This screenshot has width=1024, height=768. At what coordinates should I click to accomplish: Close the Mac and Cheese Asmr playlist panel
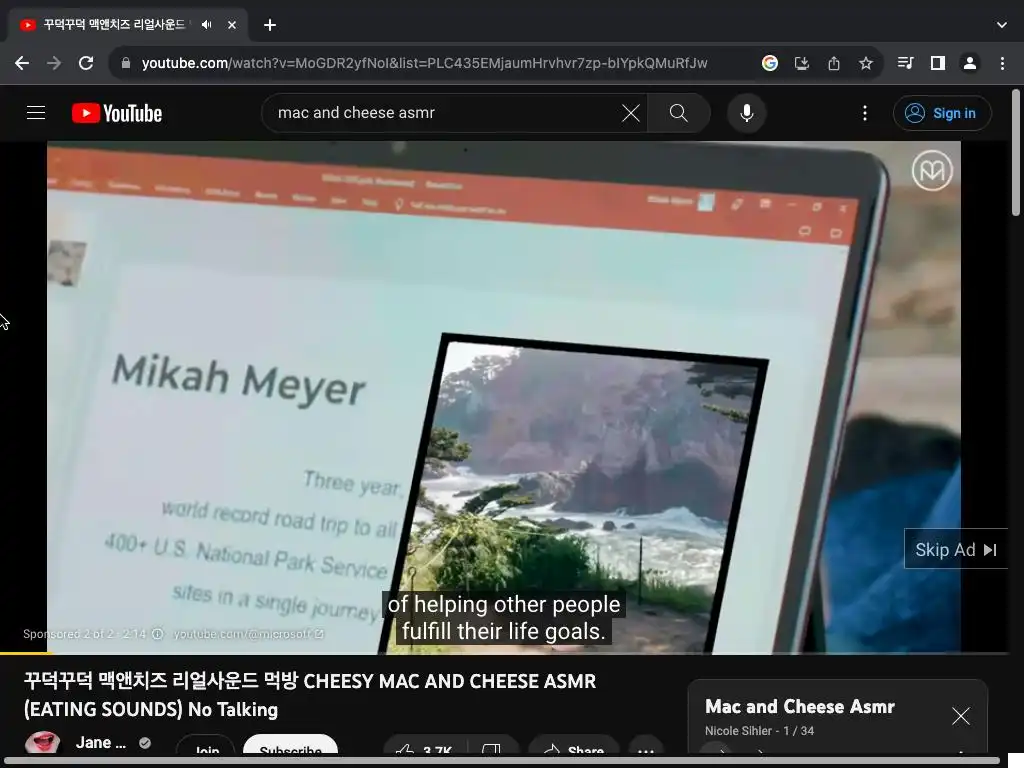click(x=961, y=716)
